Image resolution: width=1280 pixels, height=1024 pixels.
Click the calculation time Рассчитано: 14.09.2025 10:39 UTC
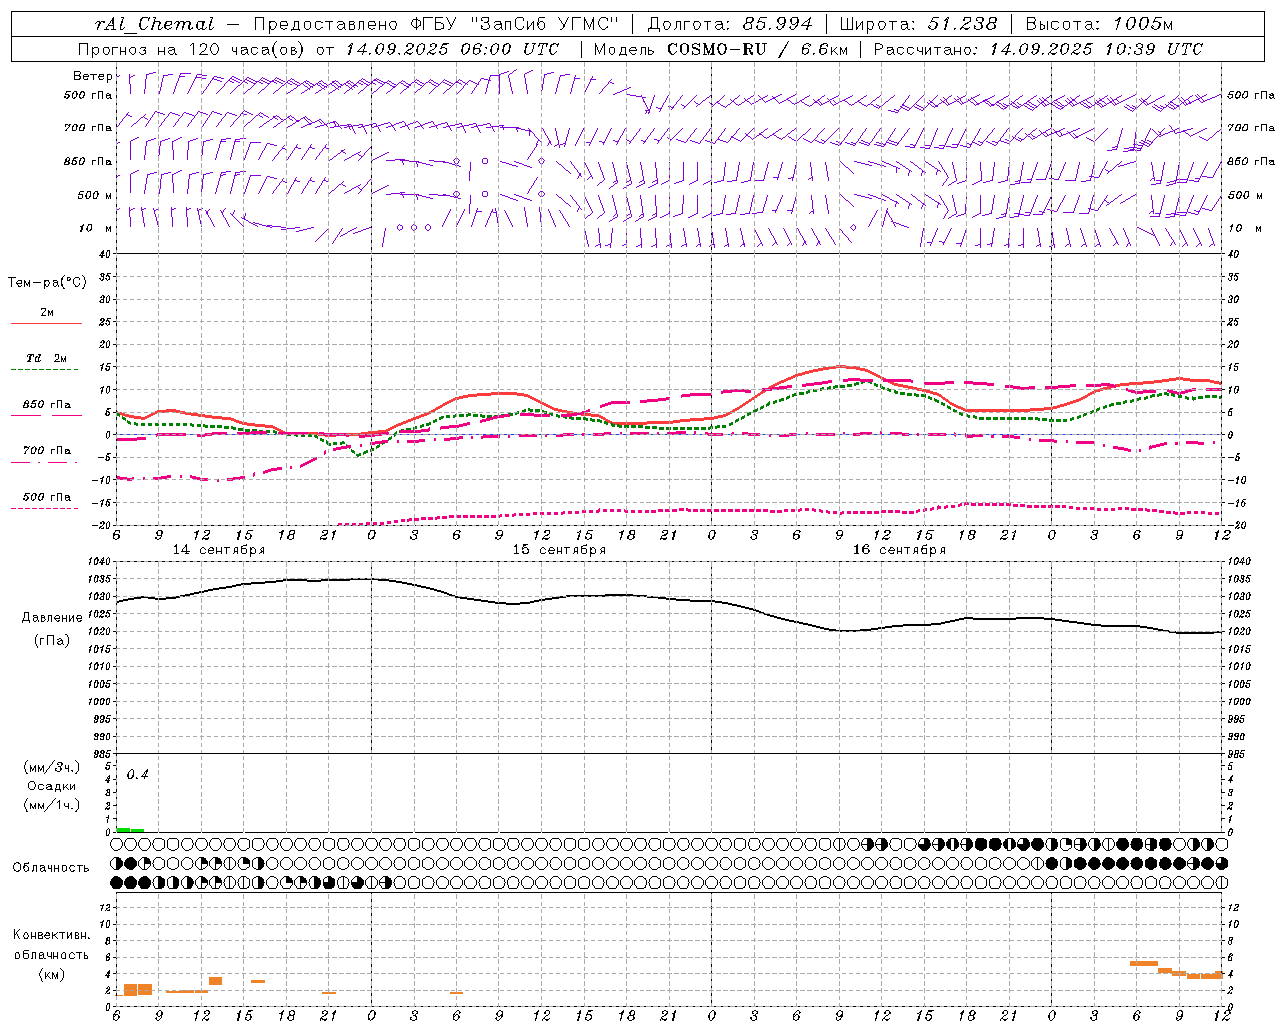click(1038, 49)
